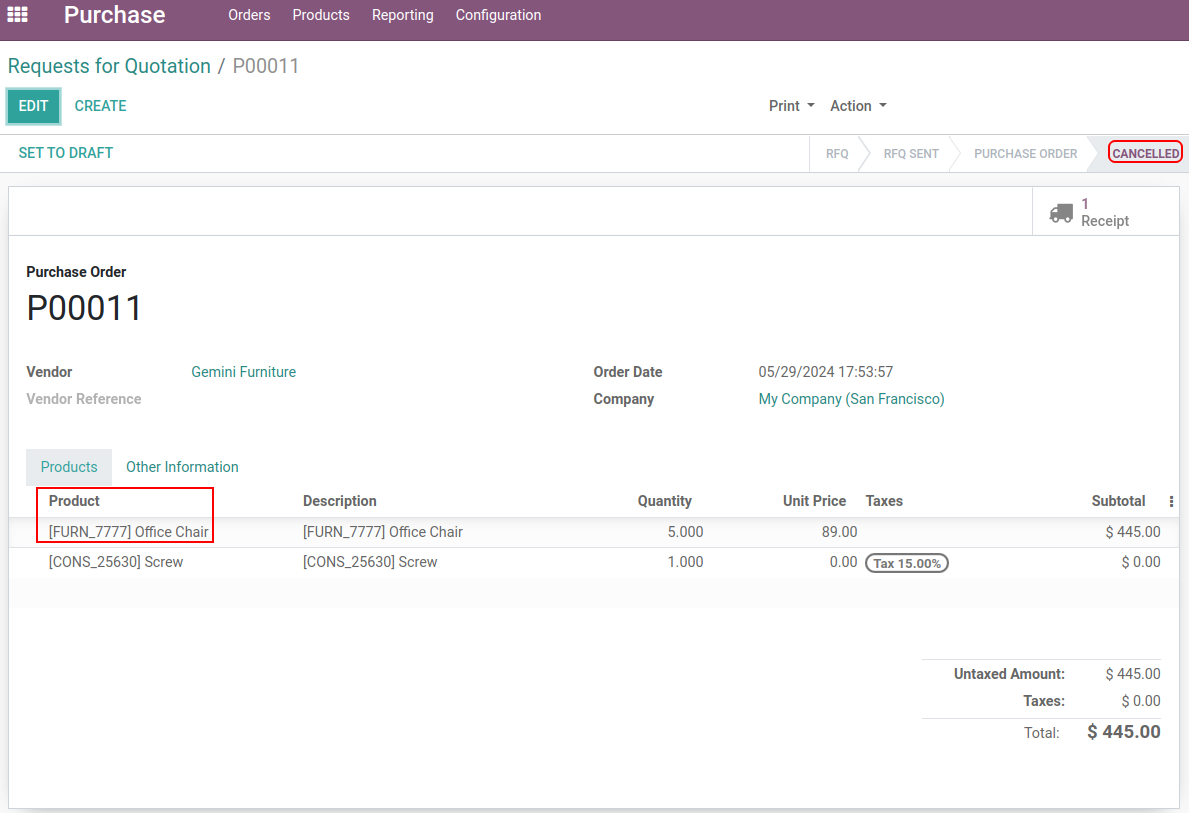Select the Products tab
This screenshot has height=813, width=1189.
tap(69, 467)
